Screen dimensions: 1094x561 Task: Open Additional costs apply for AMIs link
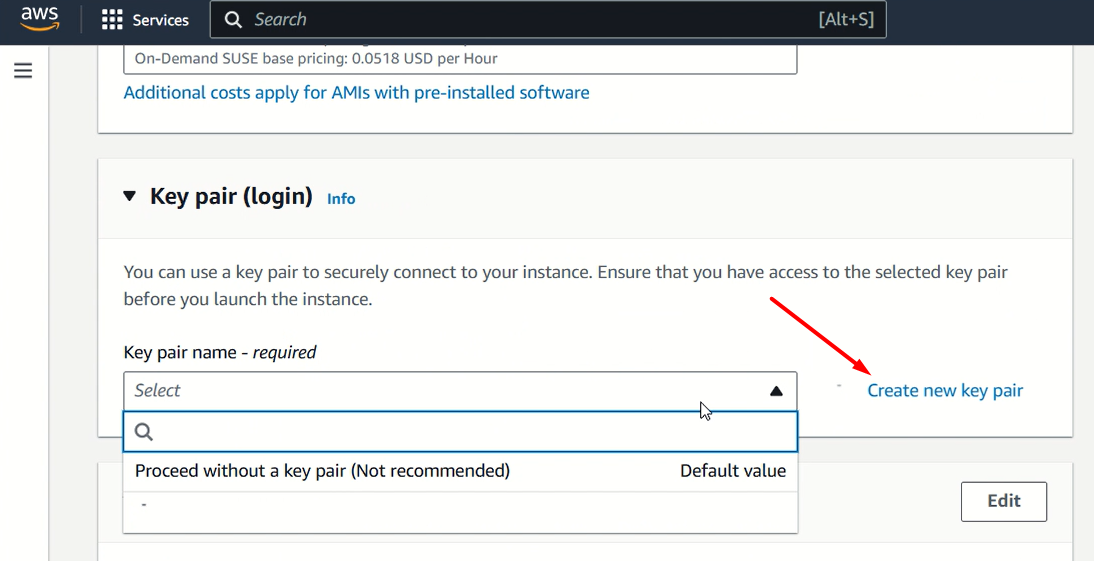pyautogui.click(x=356, y=93)
